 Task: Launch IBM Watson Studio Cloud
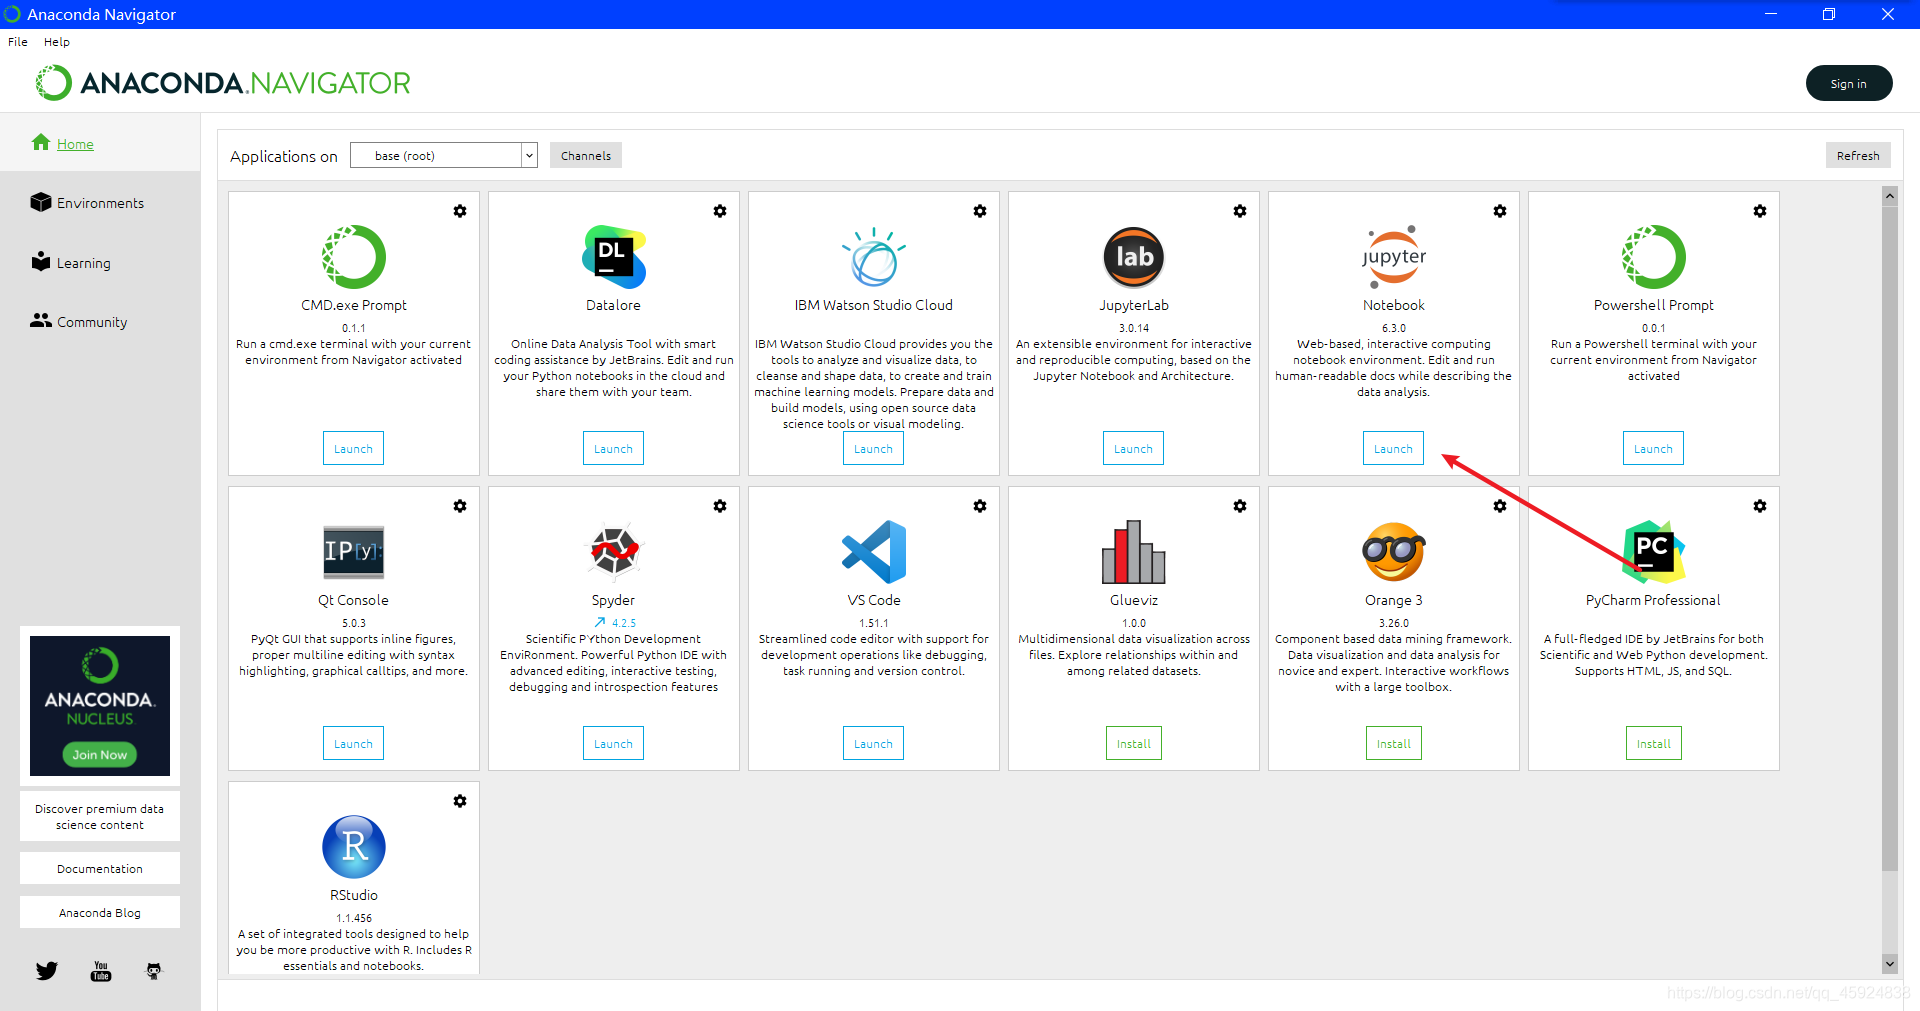pos(874,448)
